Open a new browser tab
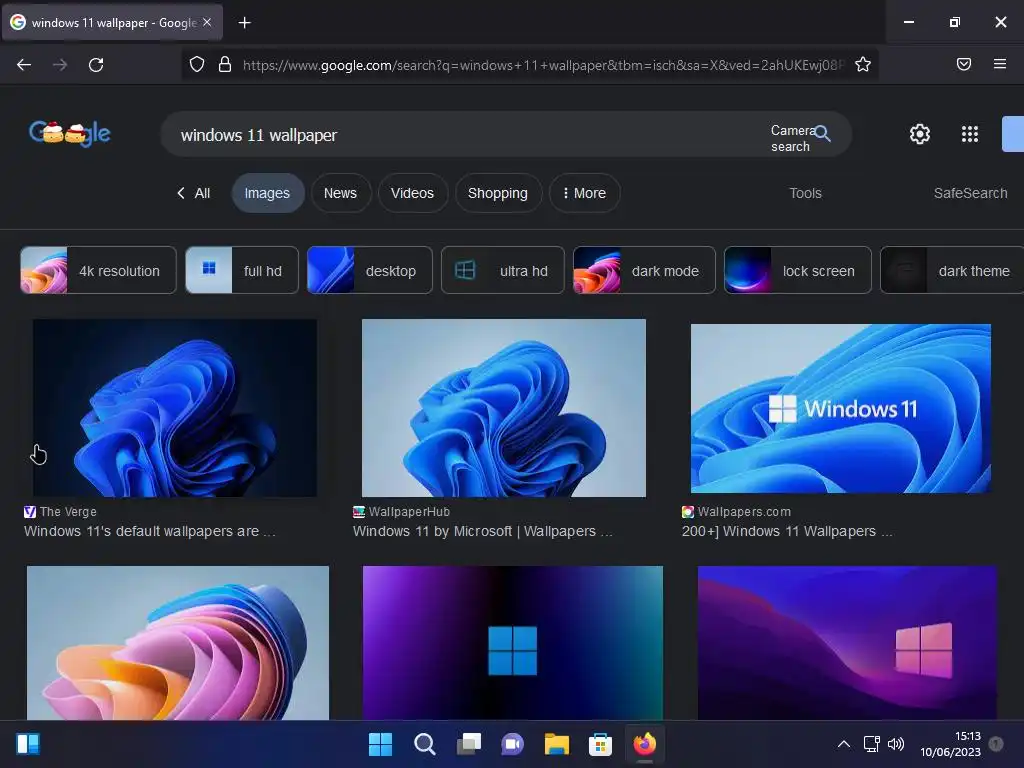 click(244, 23)
